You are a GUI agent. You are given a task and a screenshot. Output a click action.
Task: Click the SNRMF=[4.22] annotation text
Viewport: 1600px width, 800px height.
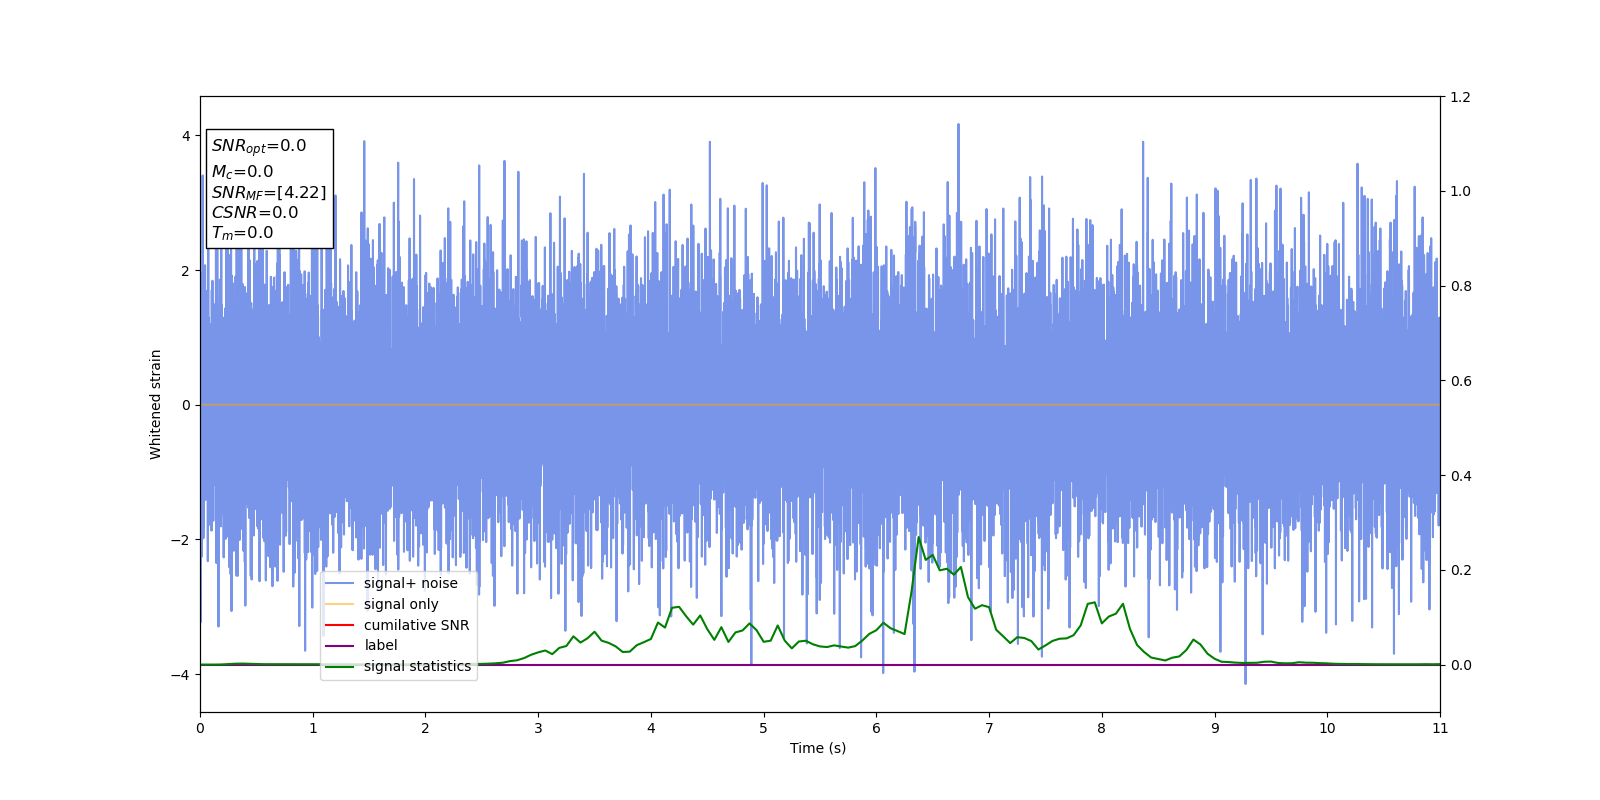coord(269,192)
